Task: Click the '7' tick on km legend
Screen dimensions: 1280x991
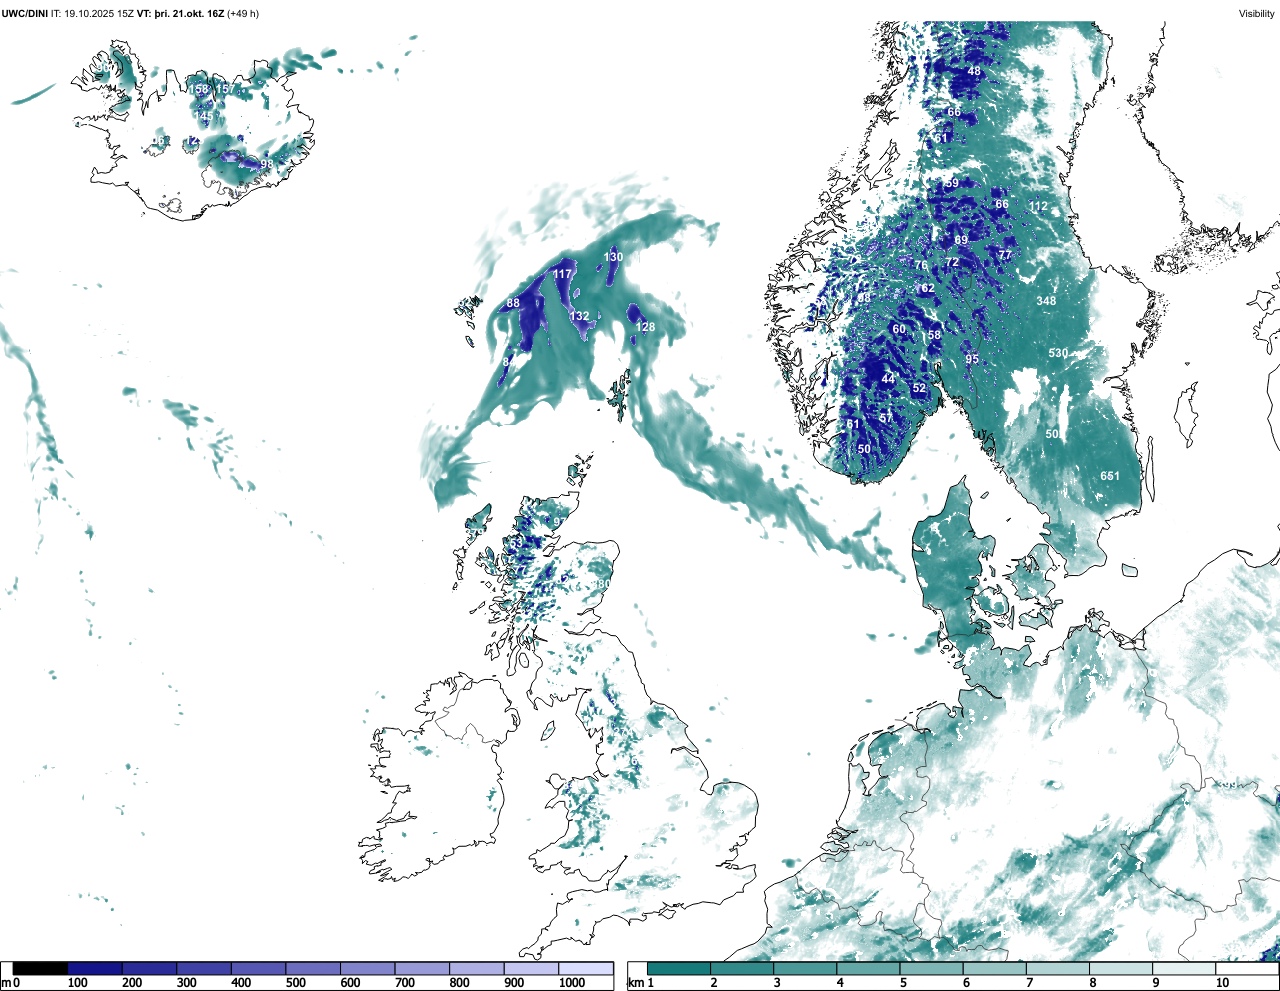Action: [x=1029, y=983]
